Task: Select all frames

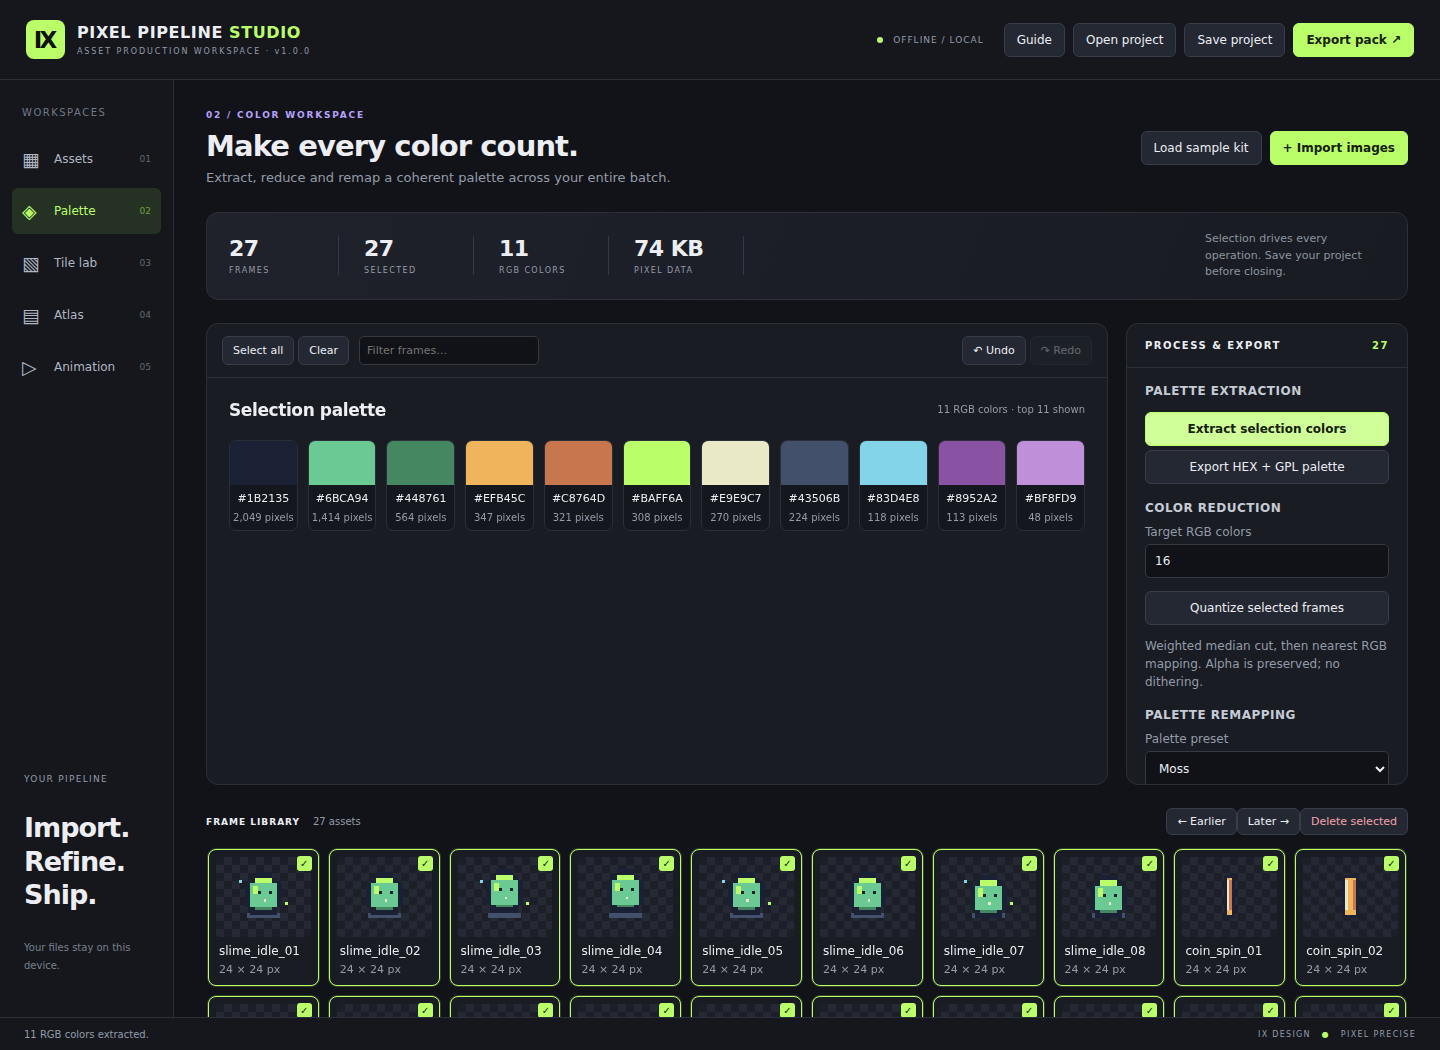Action: tap(258, 350)
